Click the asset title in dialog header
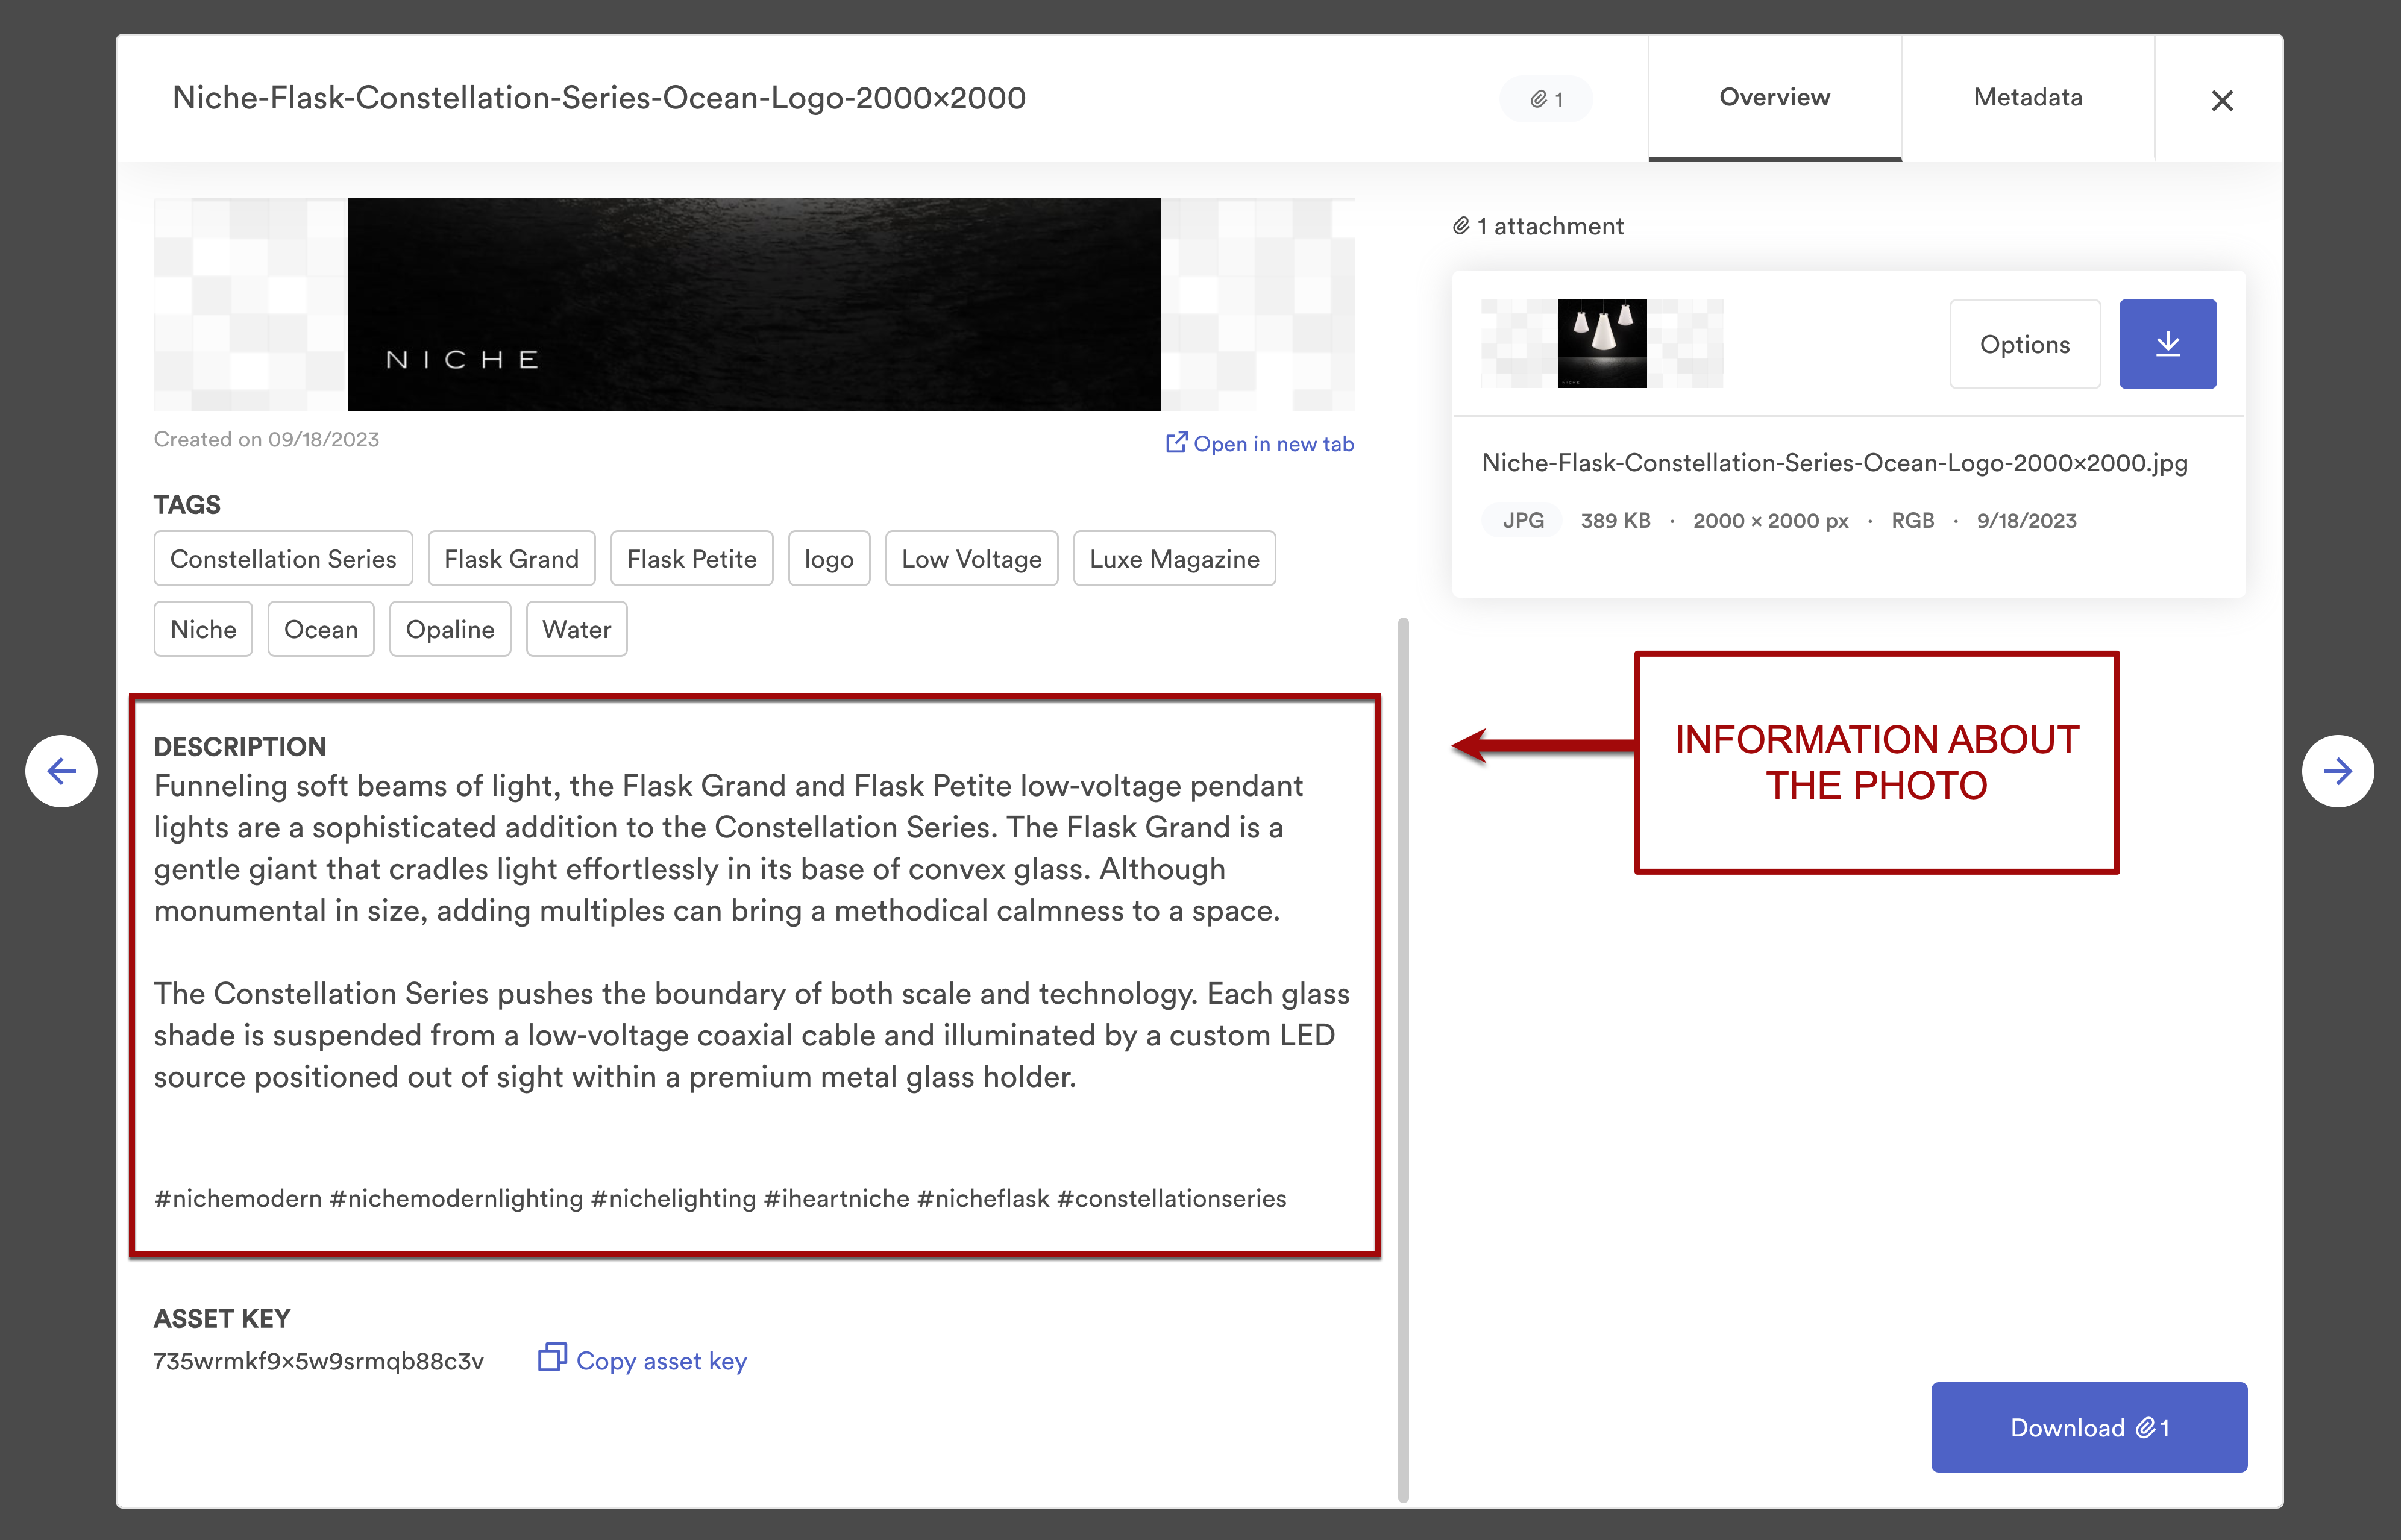Viewport: 2401px width, 1540px height. (599, 98)
